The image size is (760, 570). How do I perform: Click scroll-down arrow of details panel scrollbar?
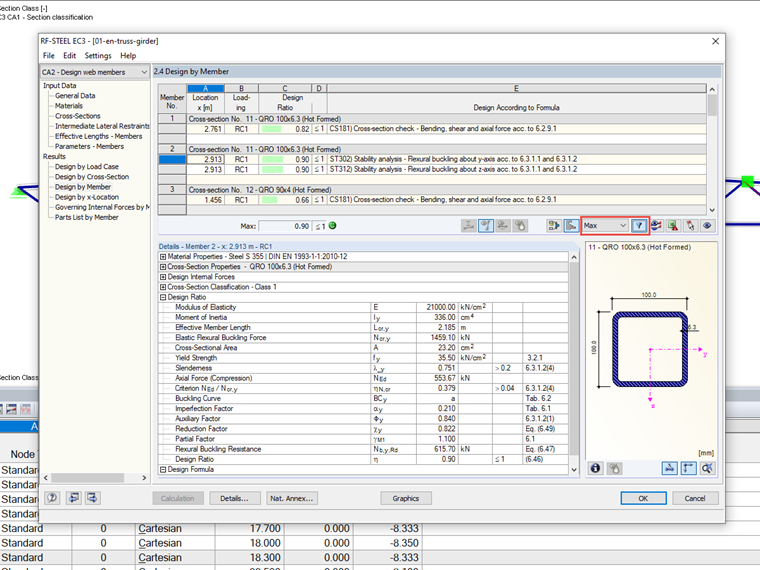pyautogui.click(x=574, y=470)
